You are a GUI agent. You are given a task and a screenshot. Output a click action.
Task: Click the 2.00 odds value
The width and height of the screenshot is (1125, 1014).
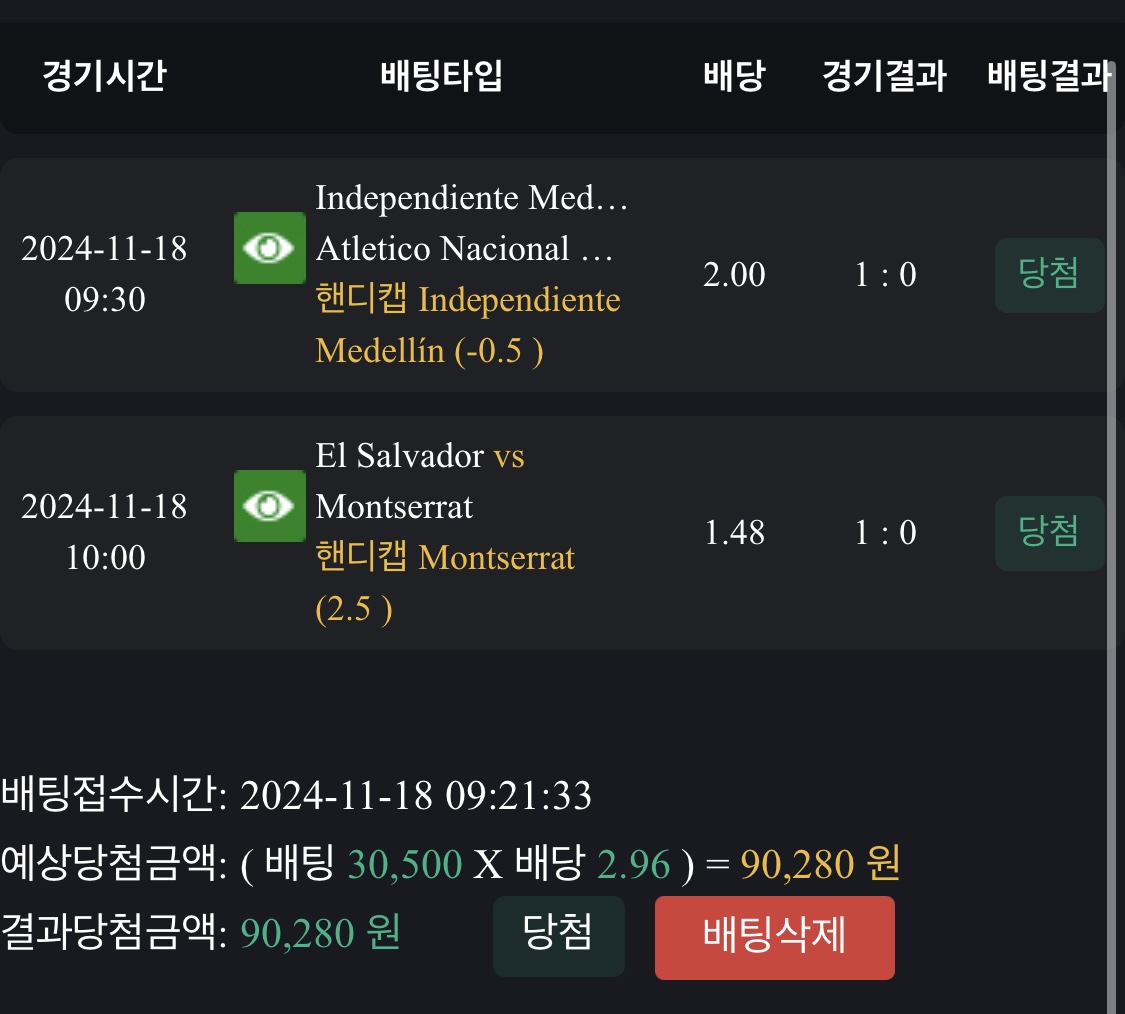click(734, 275)
